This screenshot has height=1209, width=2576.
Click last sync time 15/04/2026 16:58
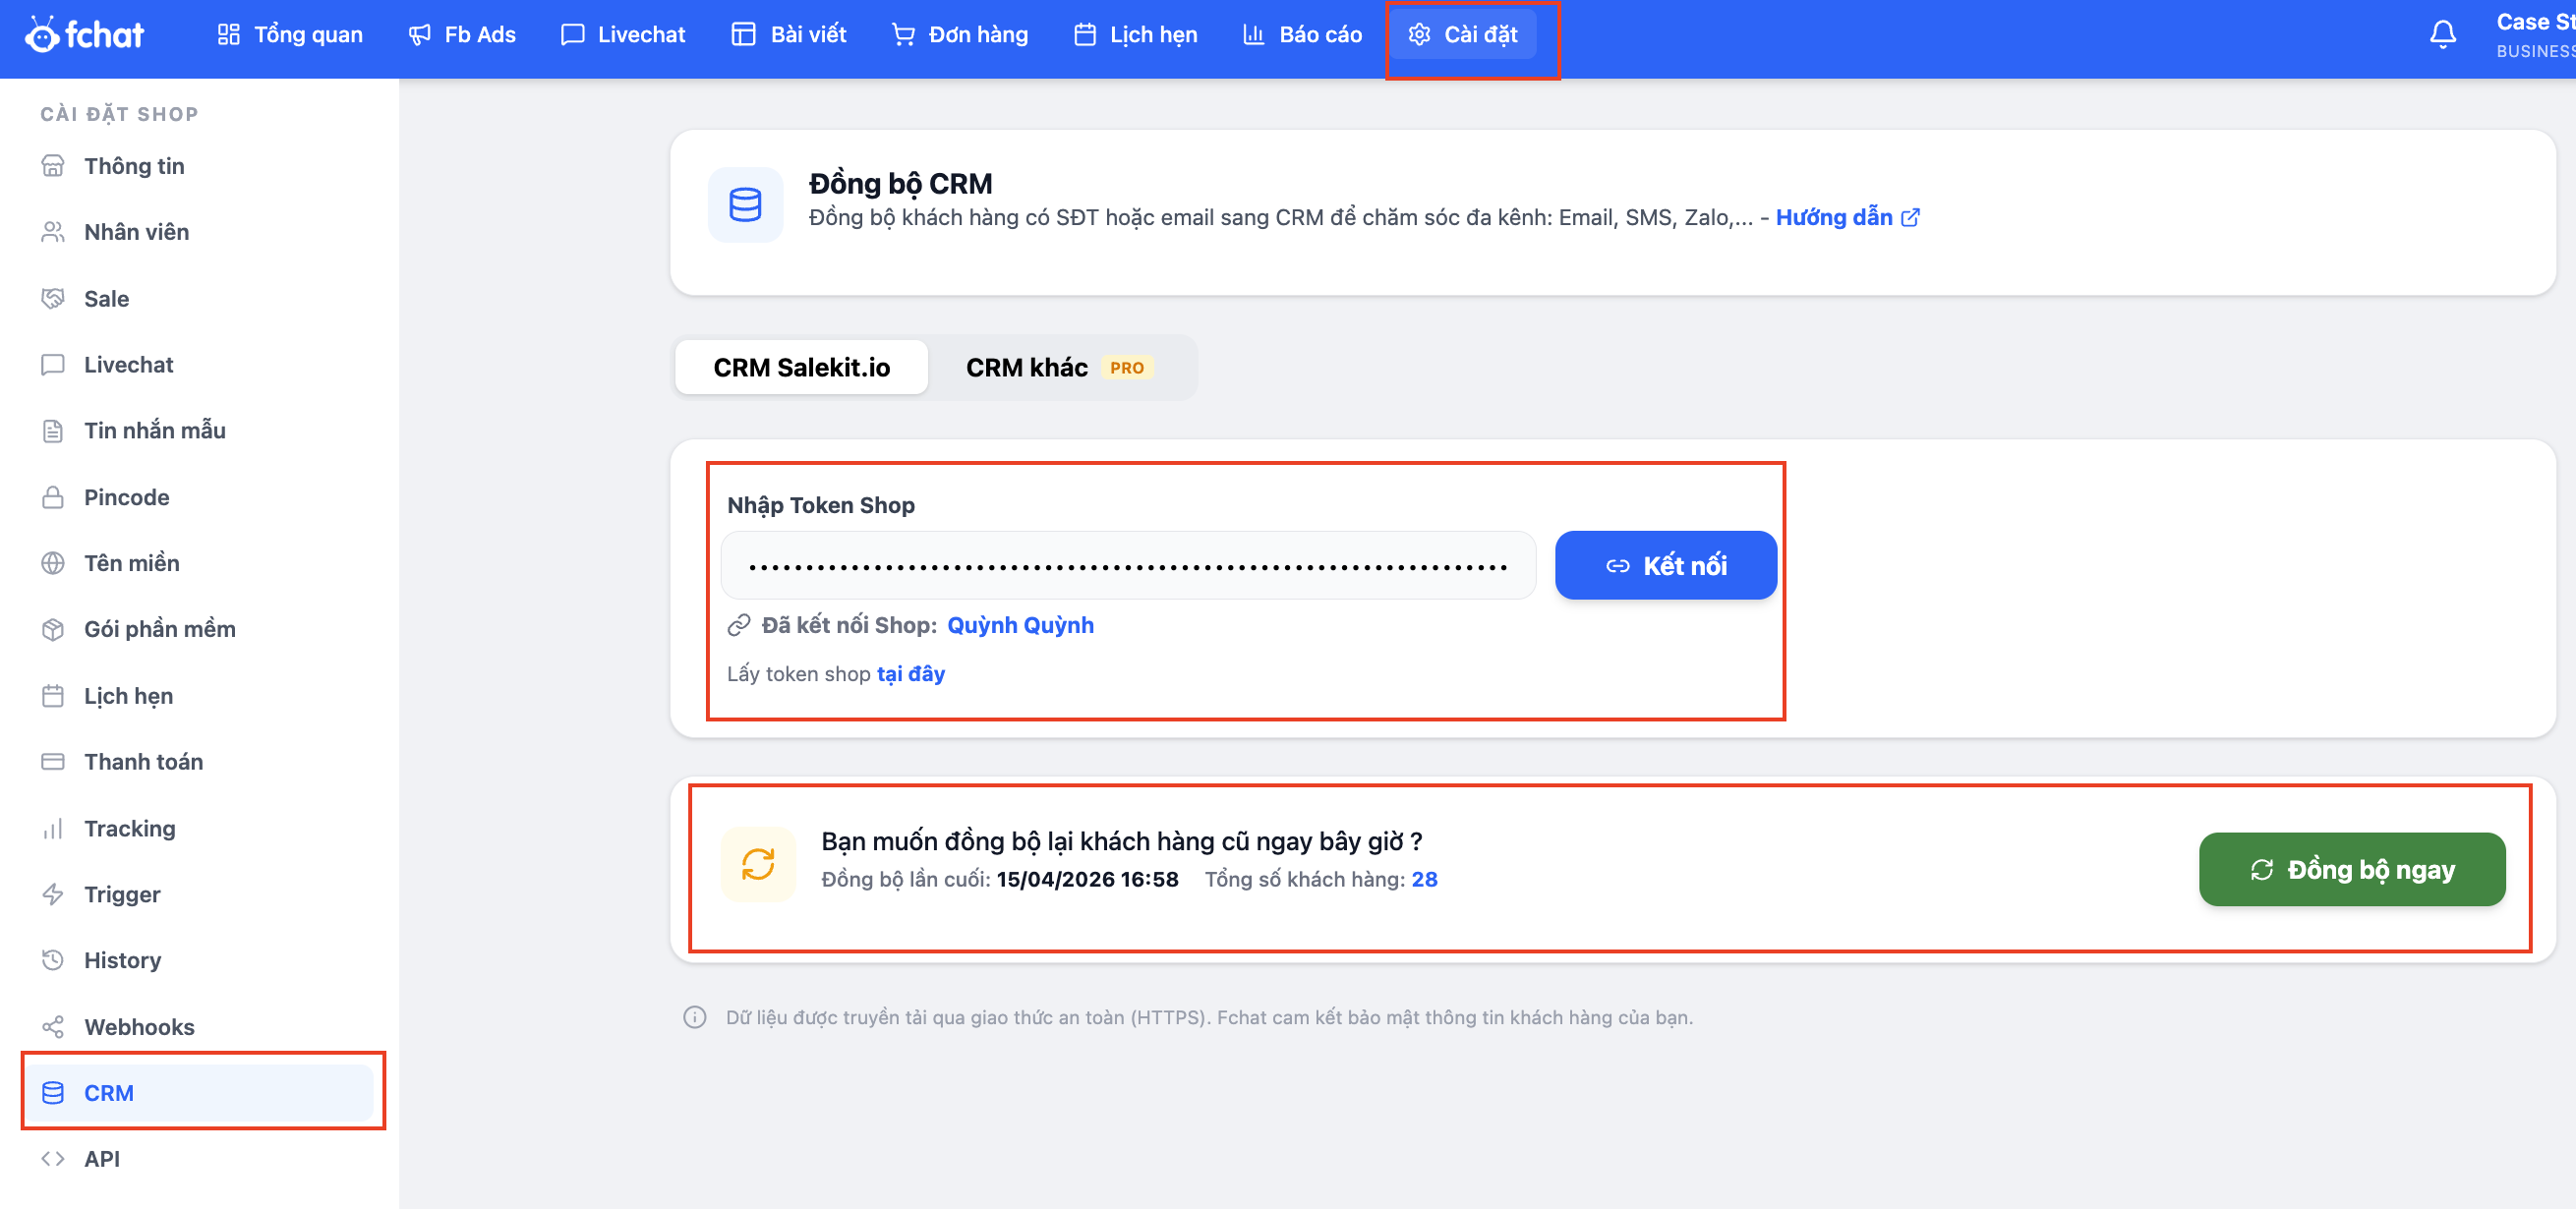point(1087,879)
